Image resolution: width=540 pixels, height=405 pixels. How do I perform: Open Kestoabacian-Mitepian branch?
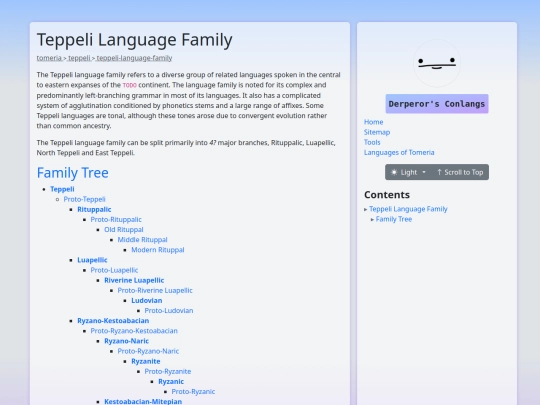[143, 402]
